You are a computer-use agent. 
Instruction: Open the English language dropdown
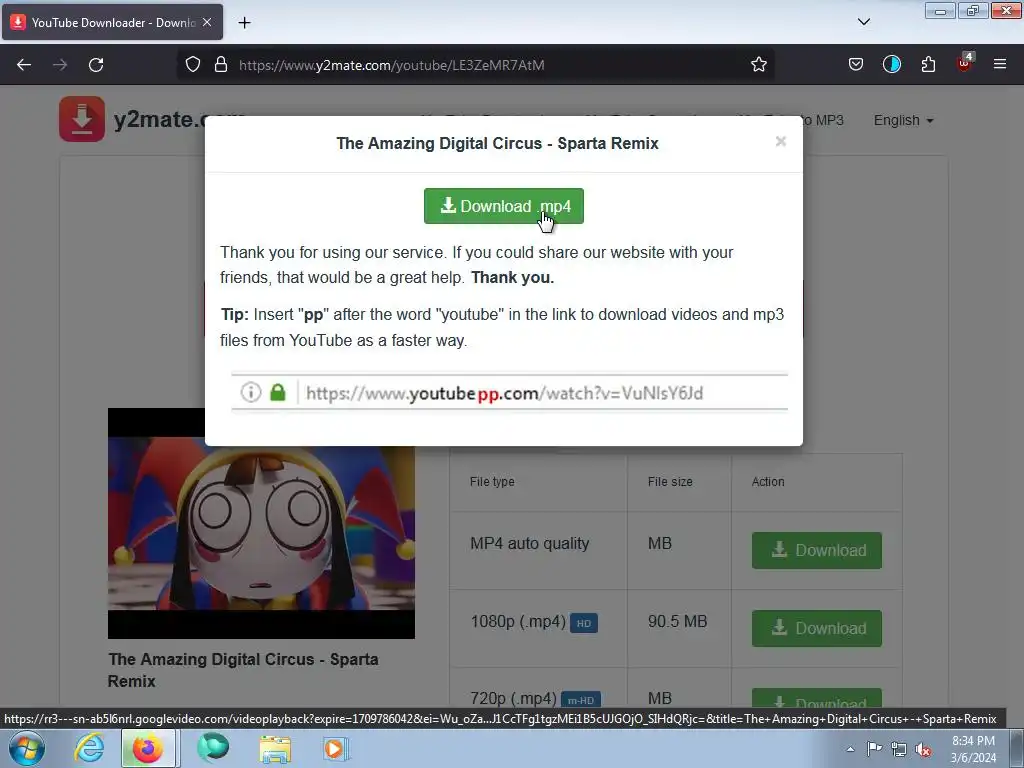tap(903, 120)
